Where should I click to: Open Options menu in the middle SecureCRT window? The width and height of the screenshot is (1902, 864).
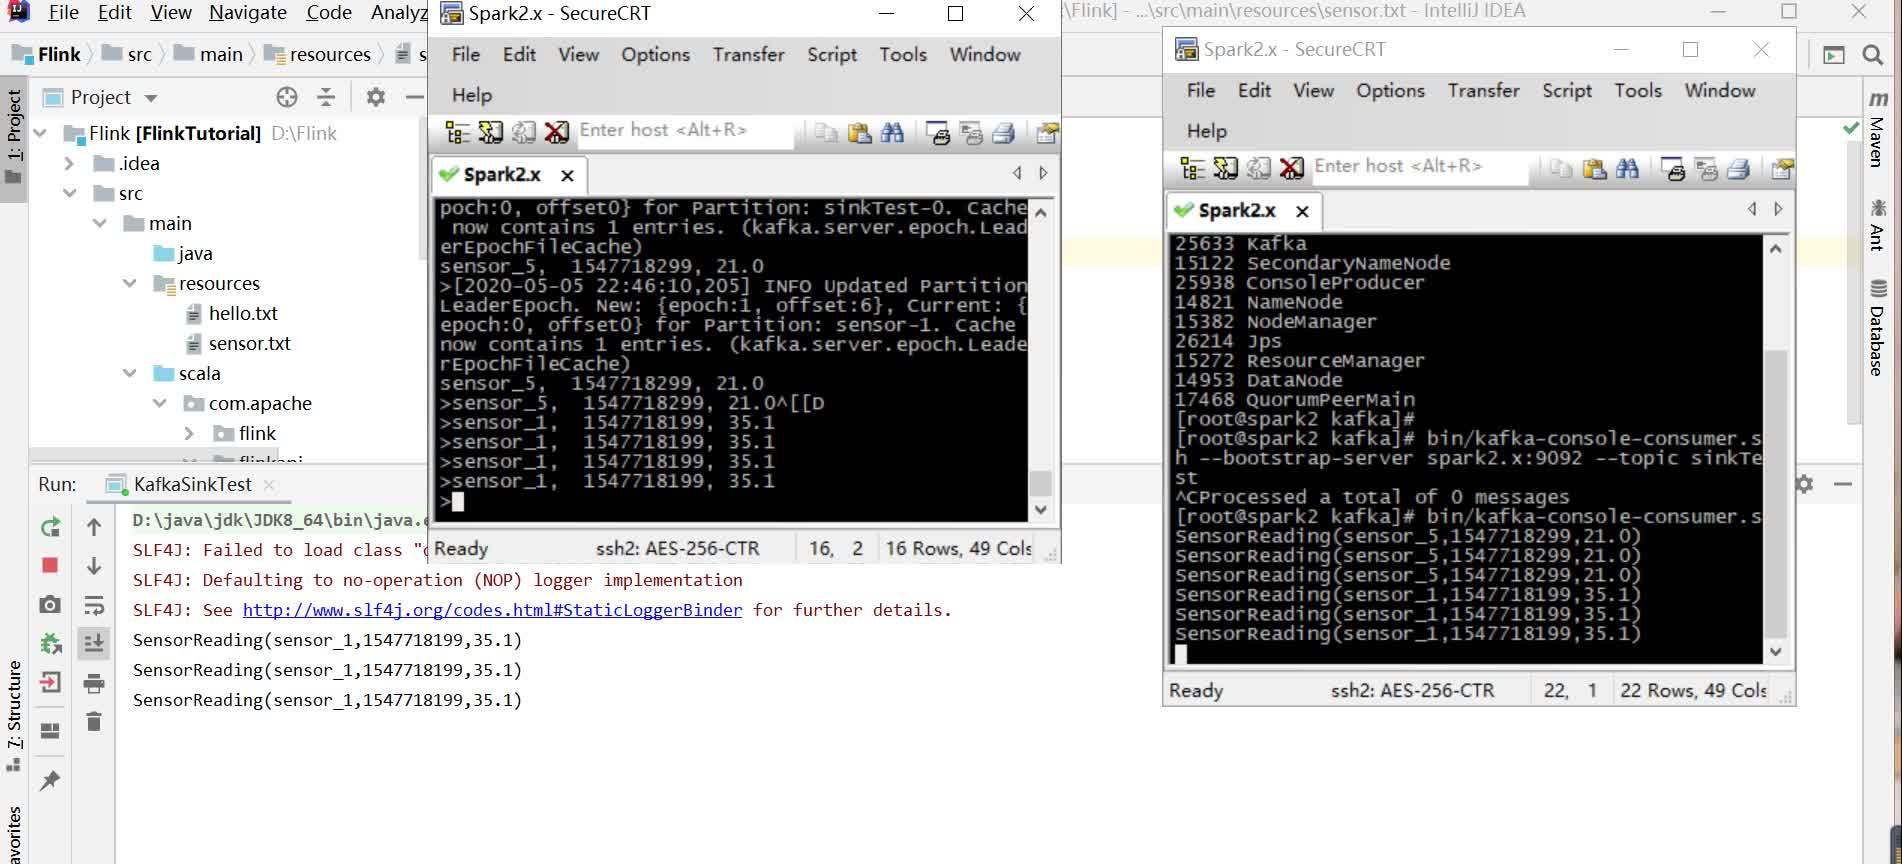point(655,54)
